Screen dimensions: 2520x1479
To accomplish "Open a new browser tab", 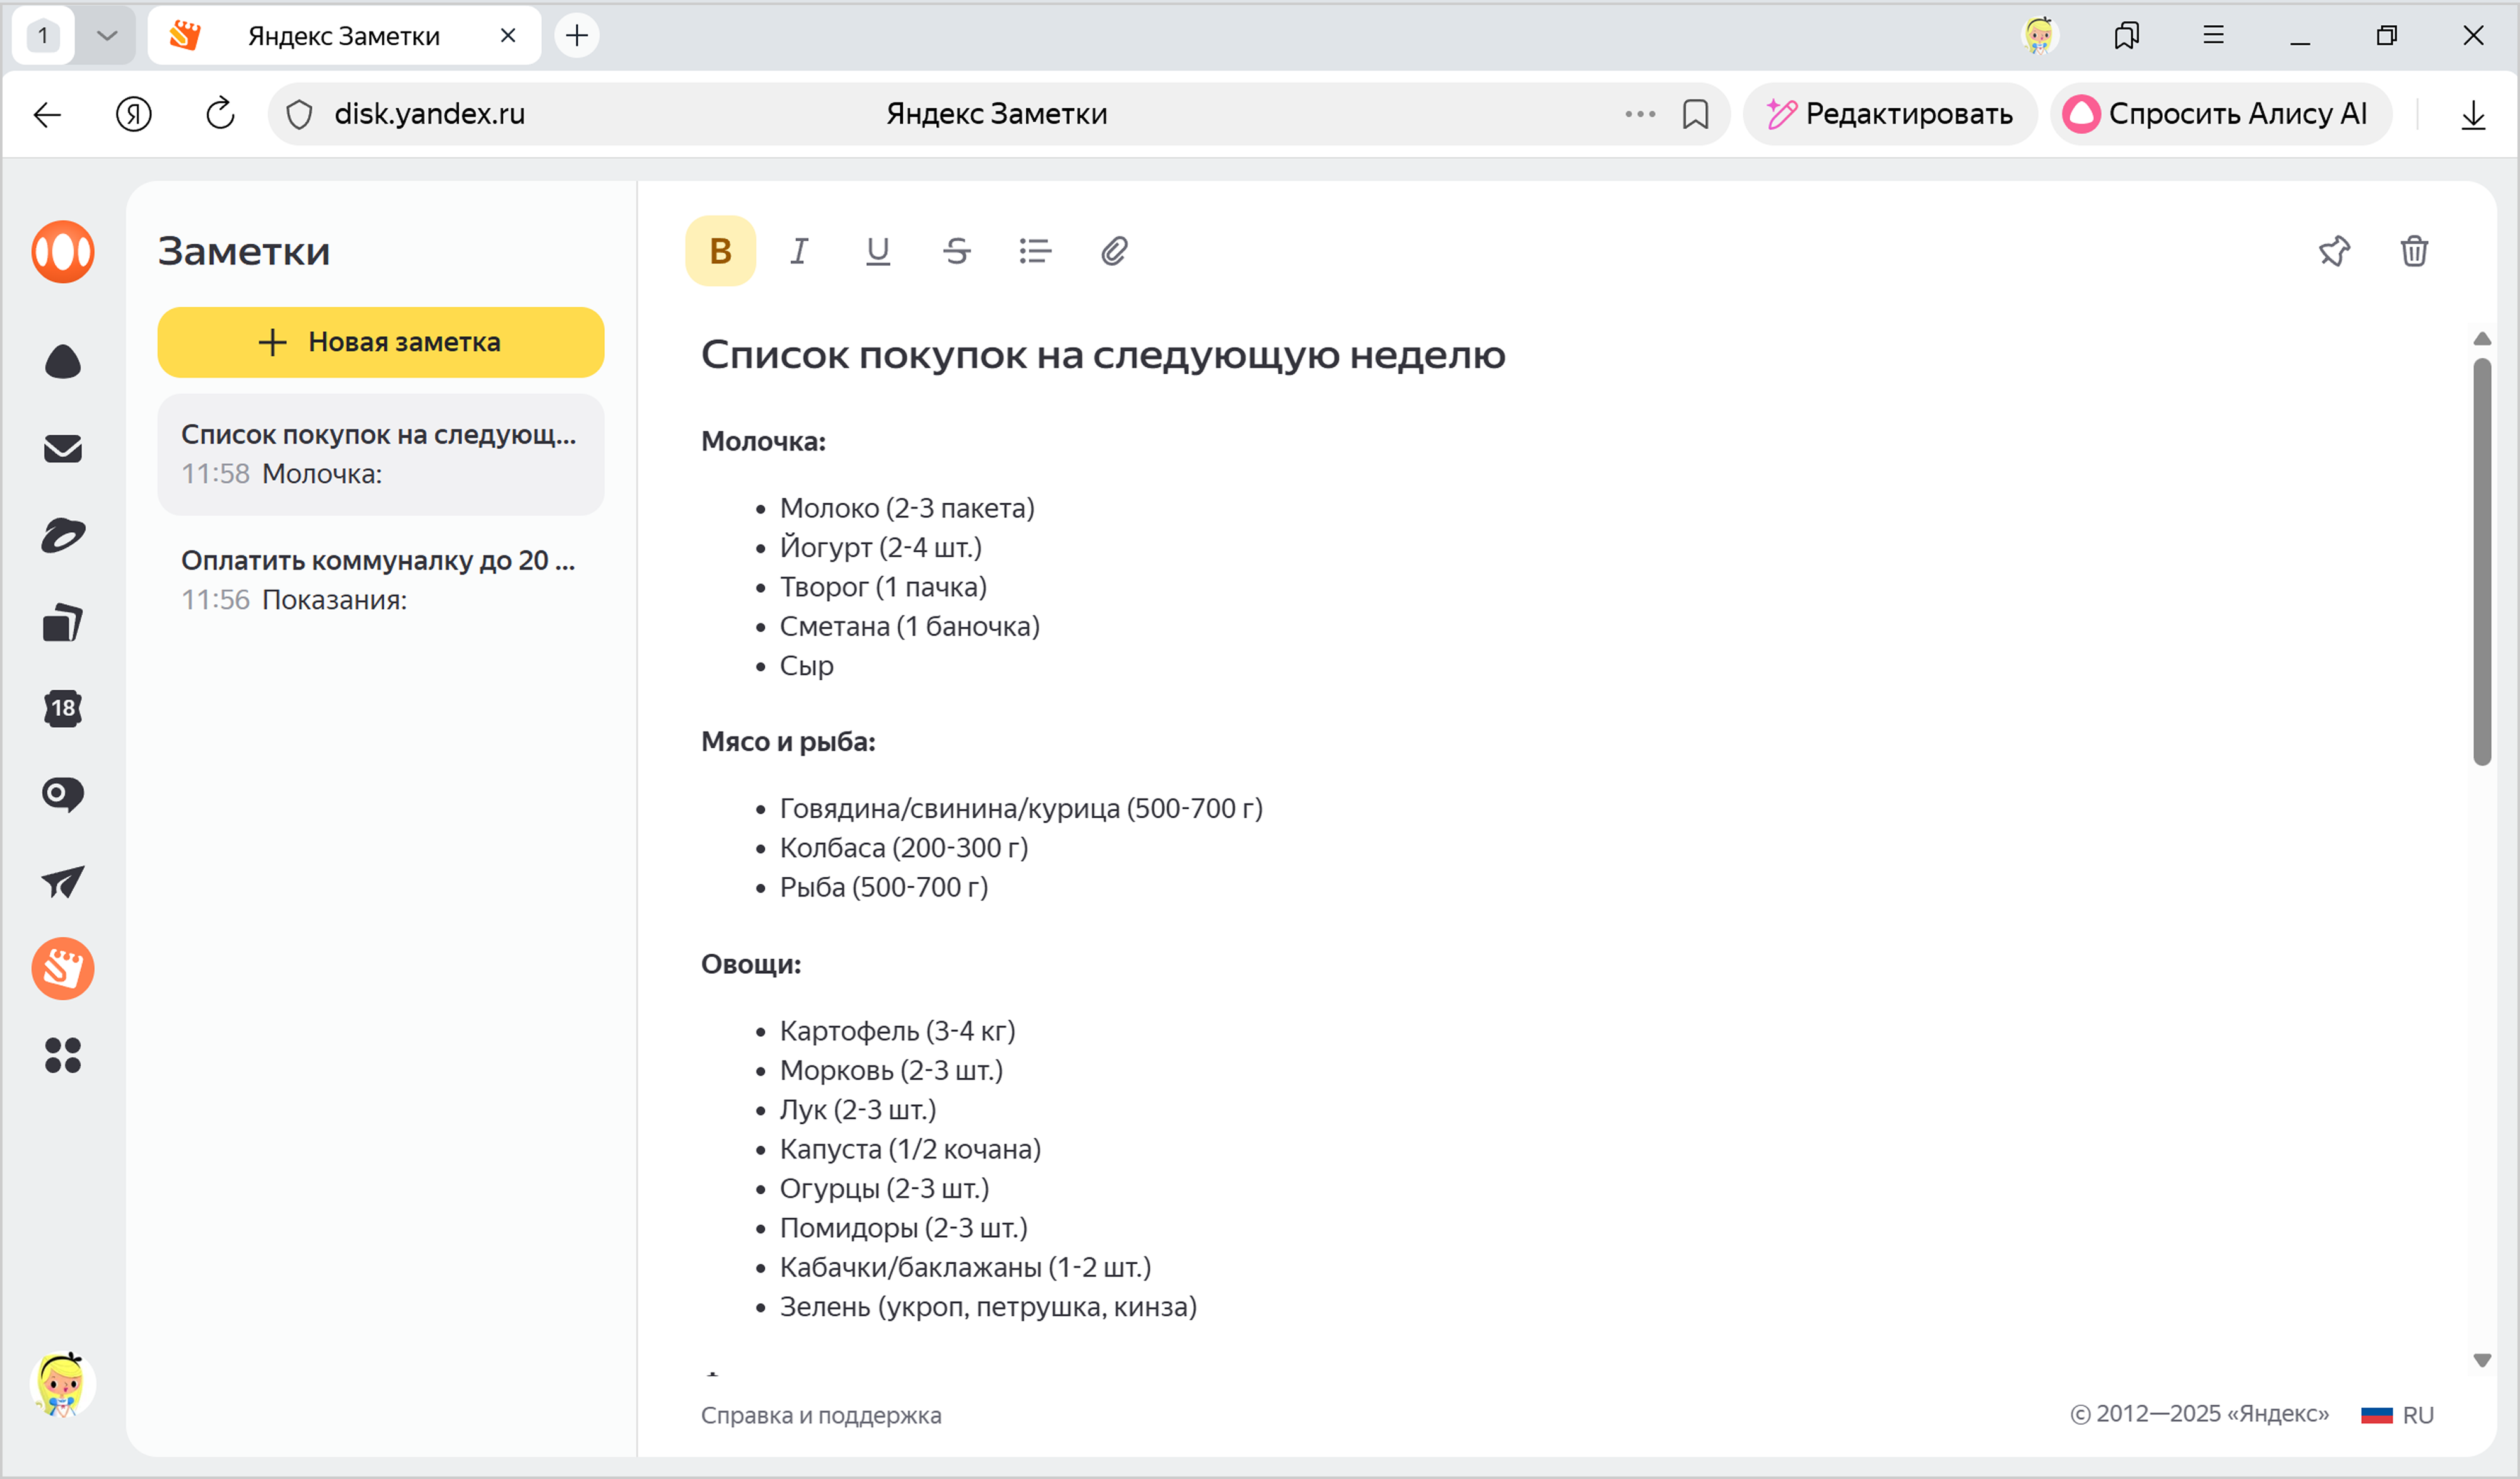I will 577,36.
